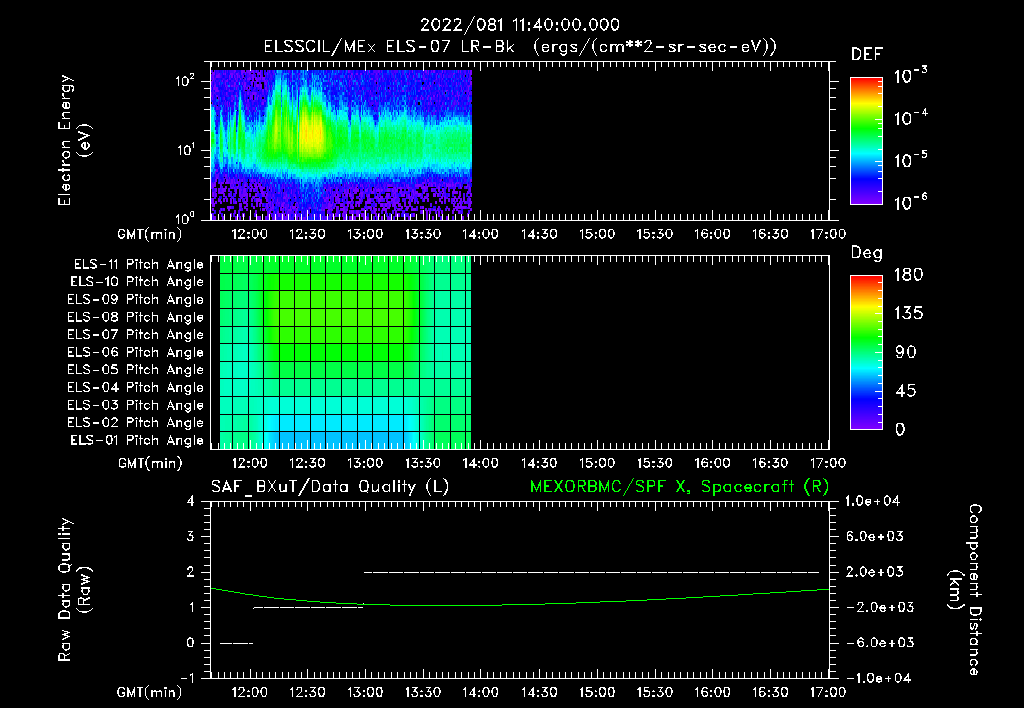
Task: Click the GMT(min) label under the spectrogram
Action: tap(150, 234)
